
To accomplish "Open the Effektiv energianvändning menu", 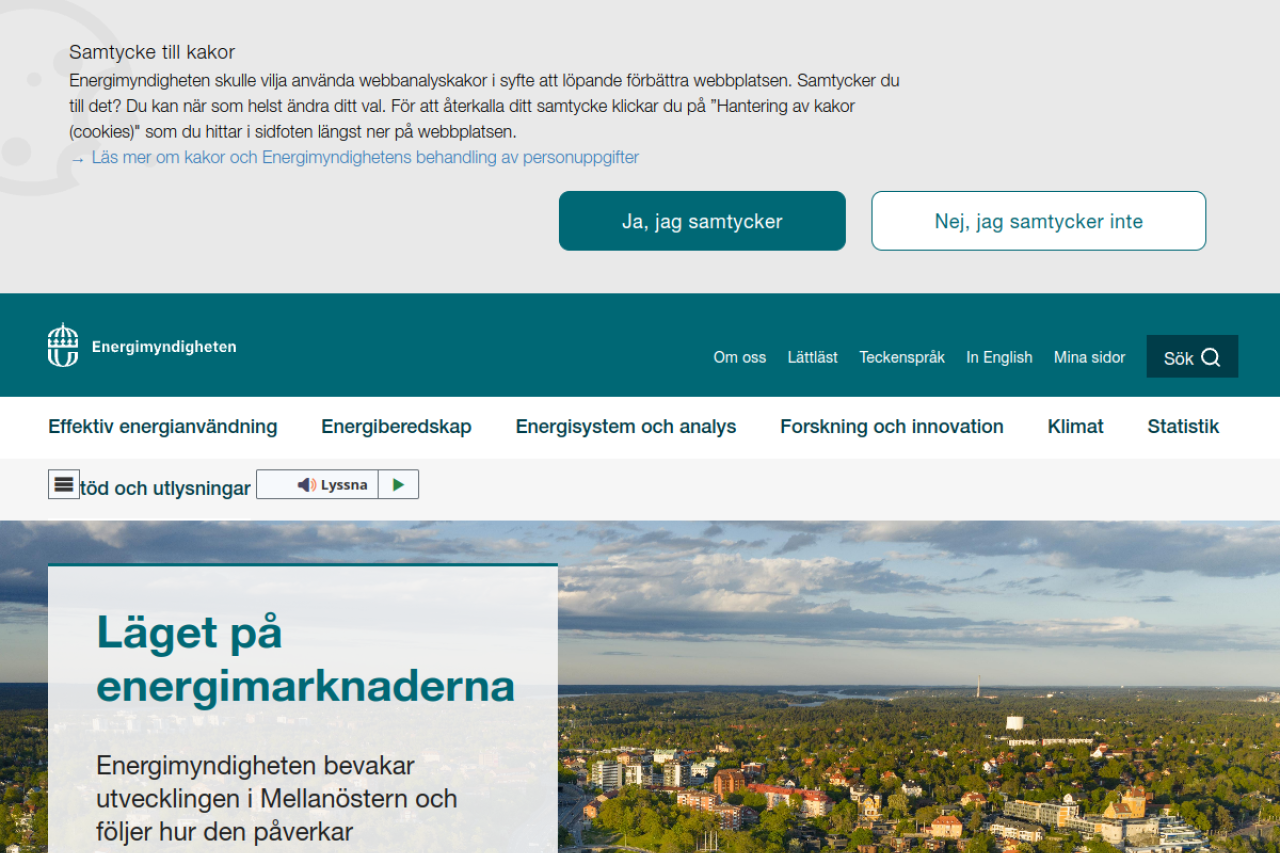I will pos(163,427).
